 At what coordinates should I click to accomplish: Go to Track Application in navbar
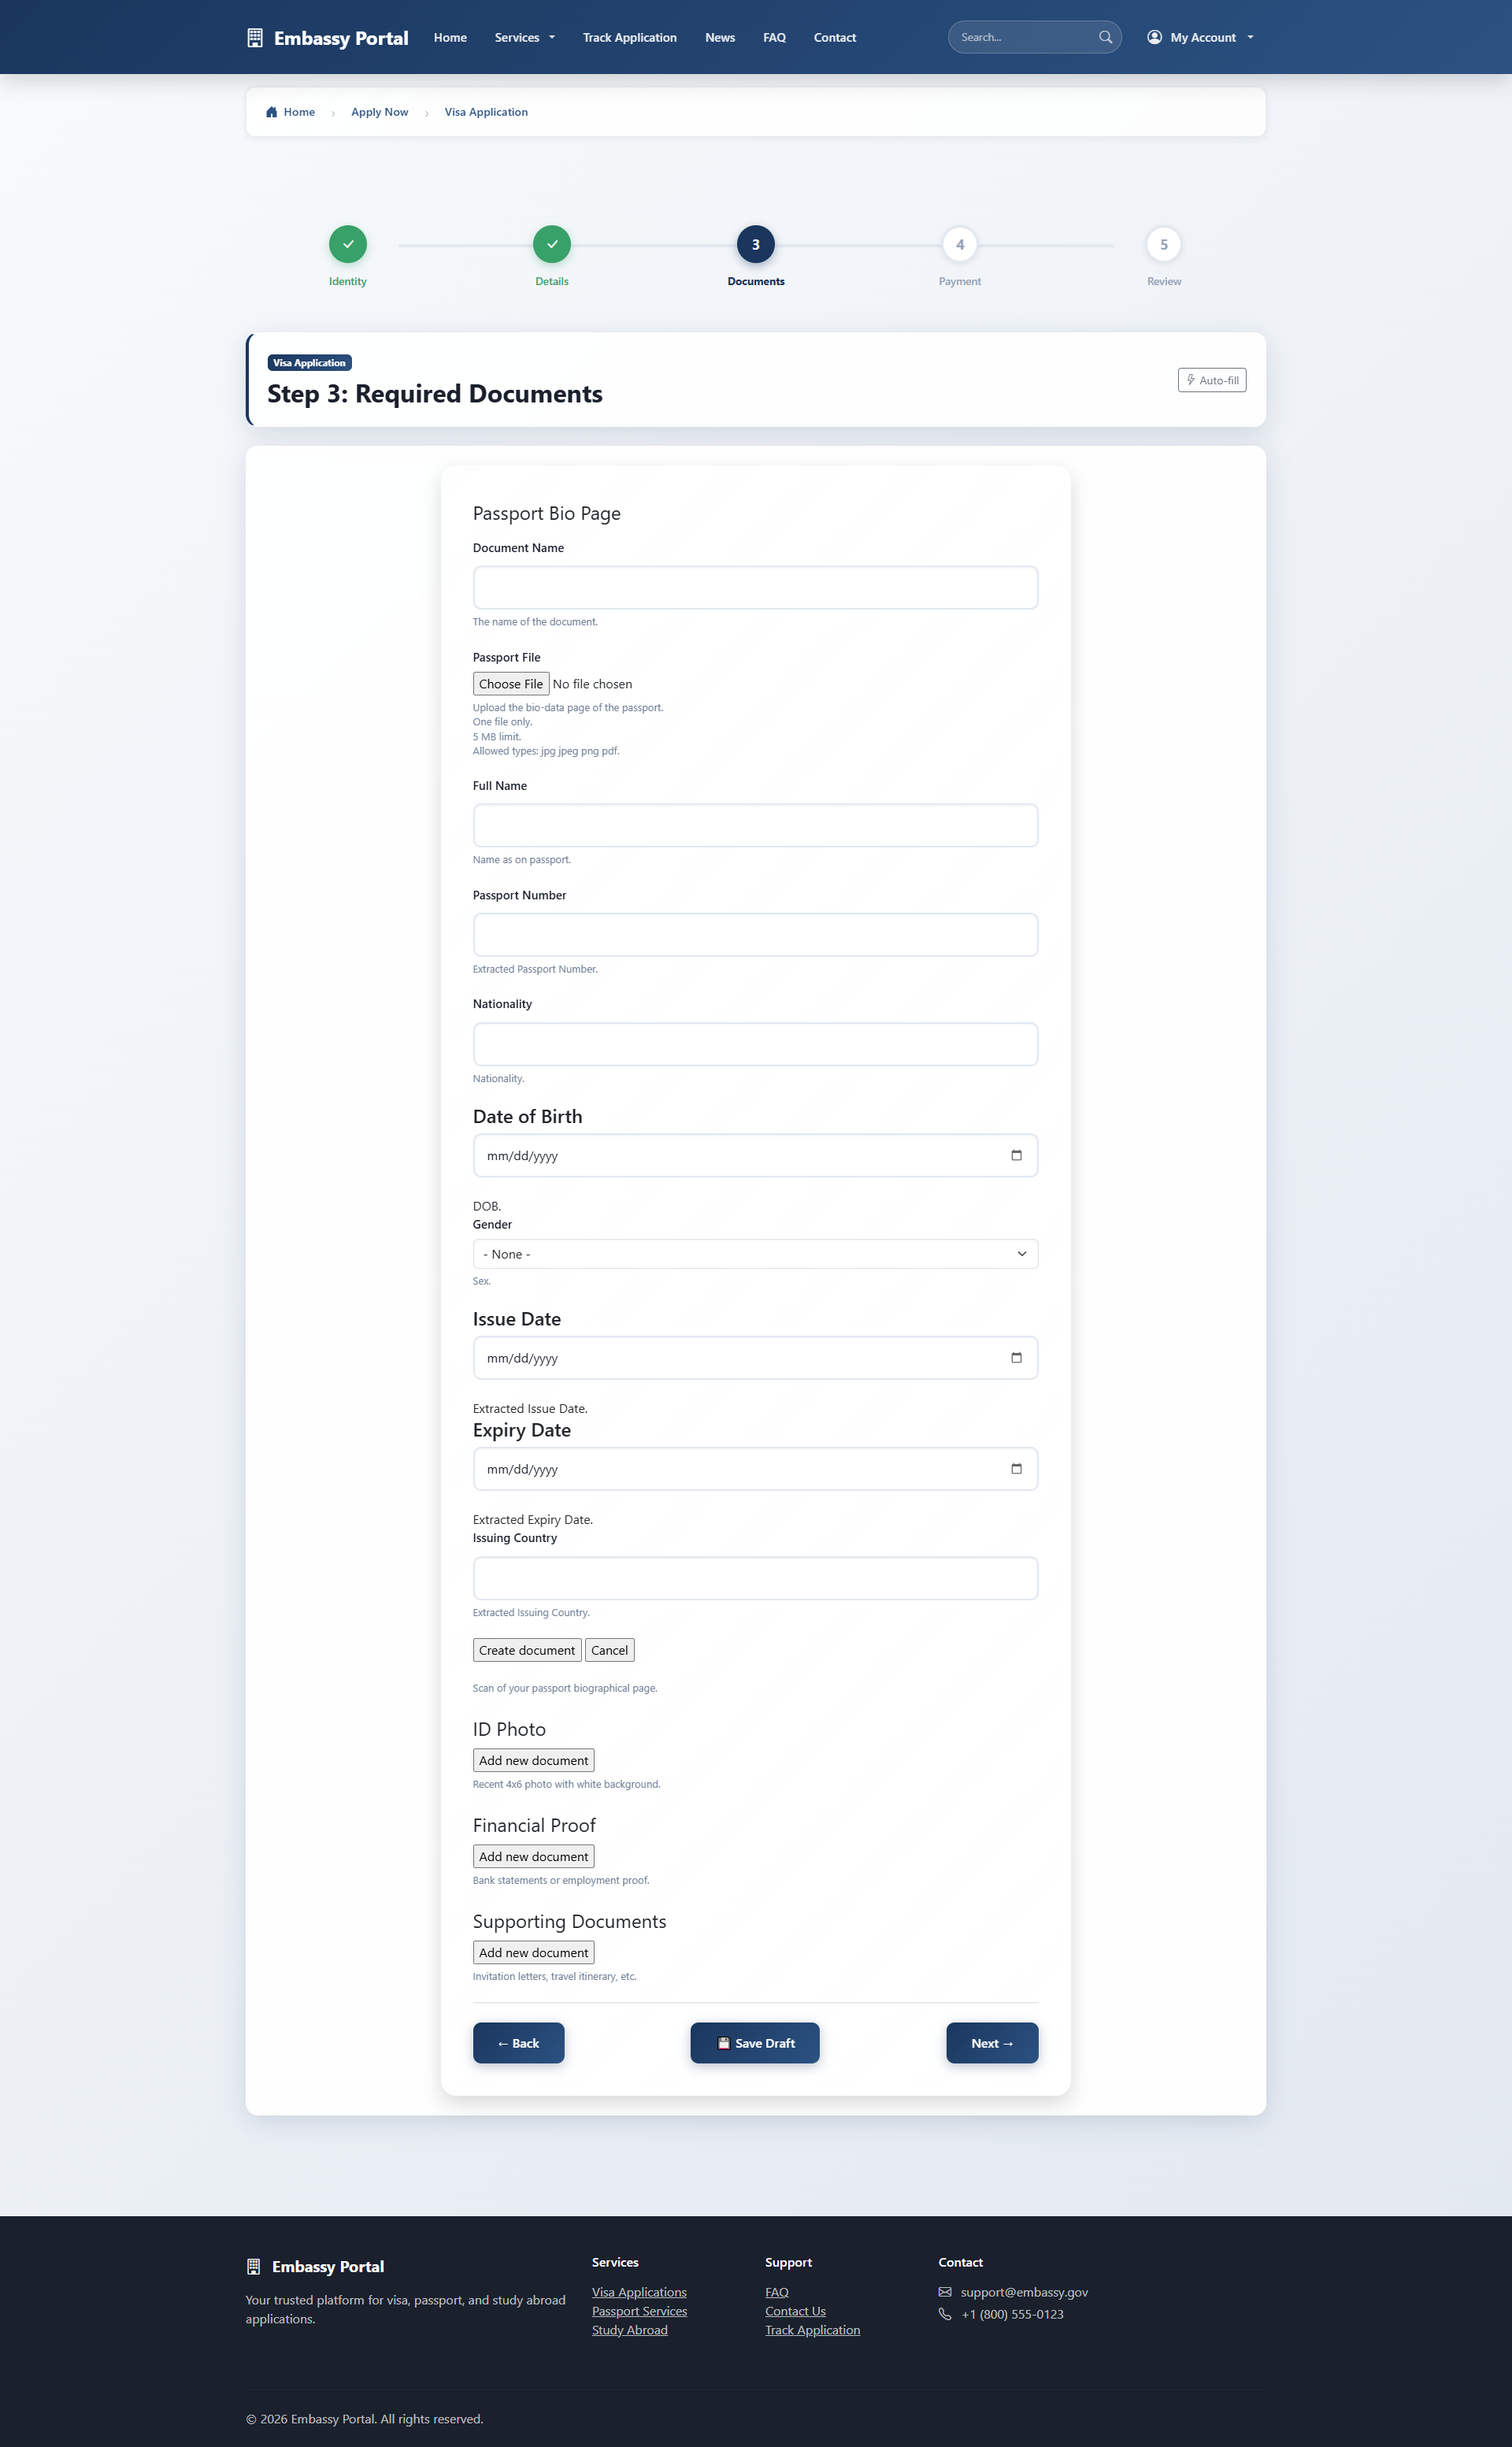tap(629, 38)
